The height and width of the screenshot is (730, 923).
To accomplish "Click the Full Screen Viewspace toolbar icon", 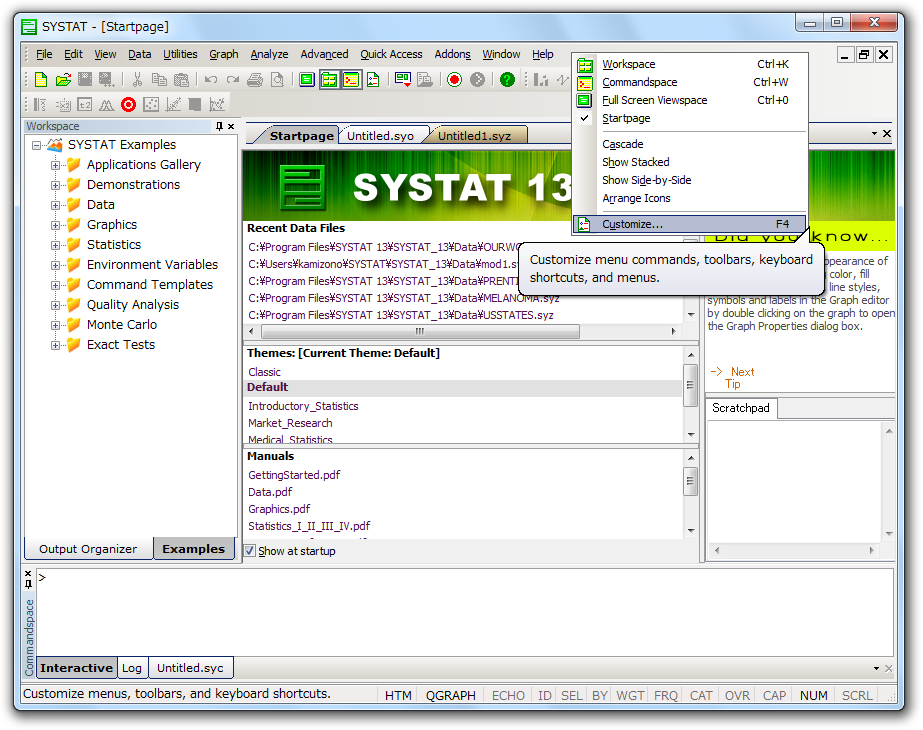I will [x=307, y=79].
